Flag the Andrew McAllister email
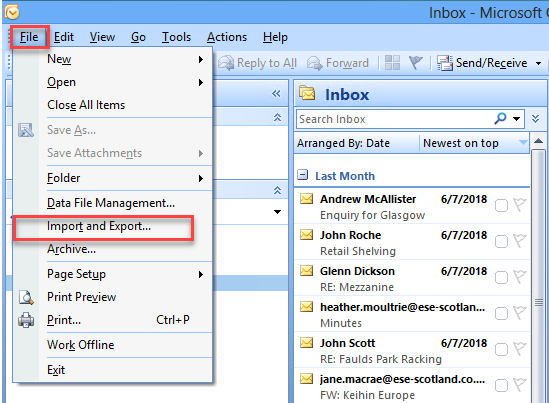This screenshot has width=549, height=403. [520, 205]
